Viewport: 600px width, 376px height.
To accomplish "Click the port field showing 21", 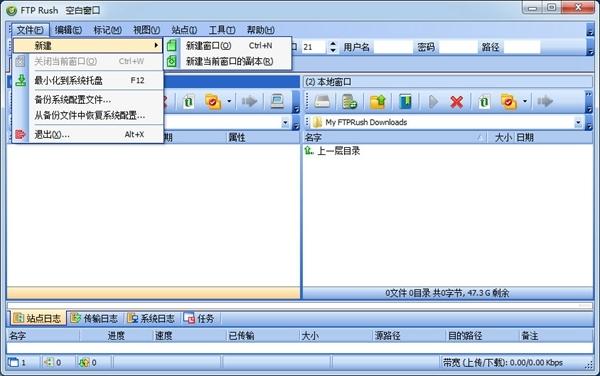I will pos(315,47).
